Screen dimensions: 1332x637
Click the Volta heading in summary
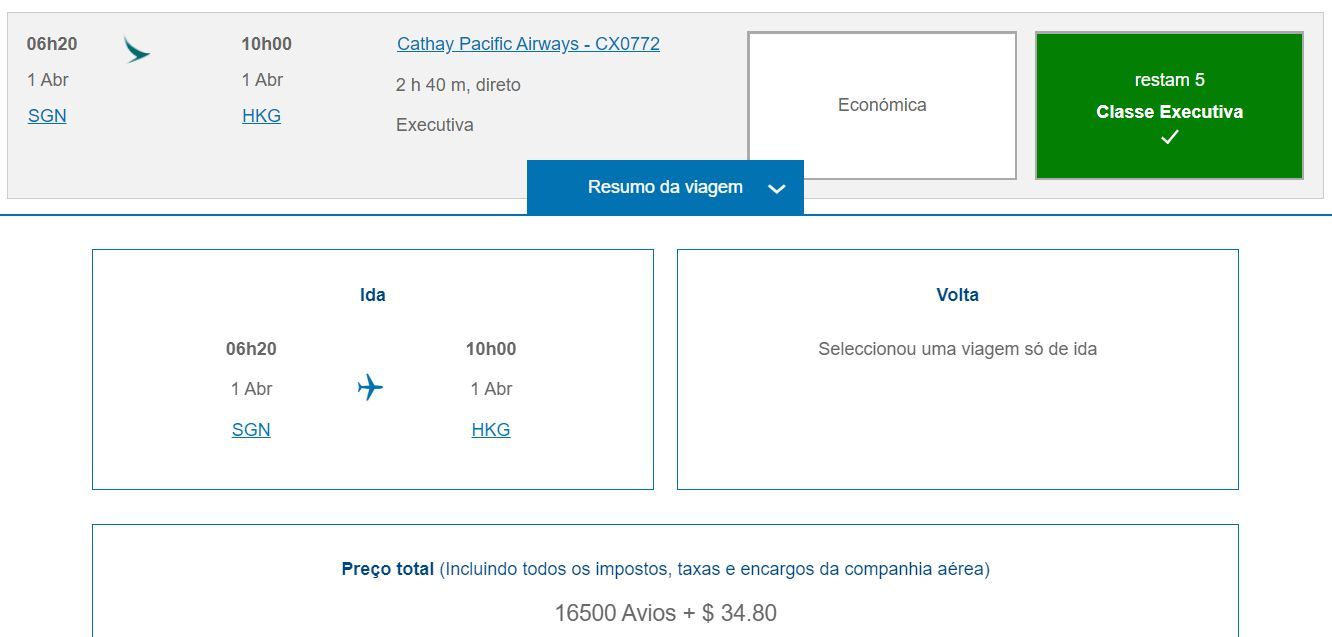pyautogui.click(x=957, y=295)
